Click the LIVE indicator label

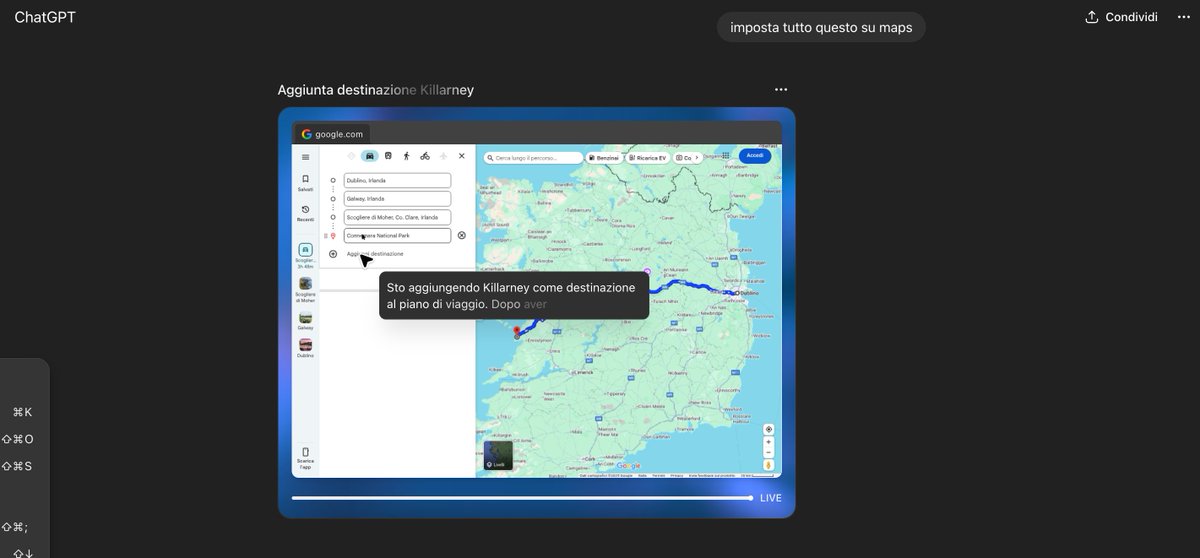[x=771, y=498]
